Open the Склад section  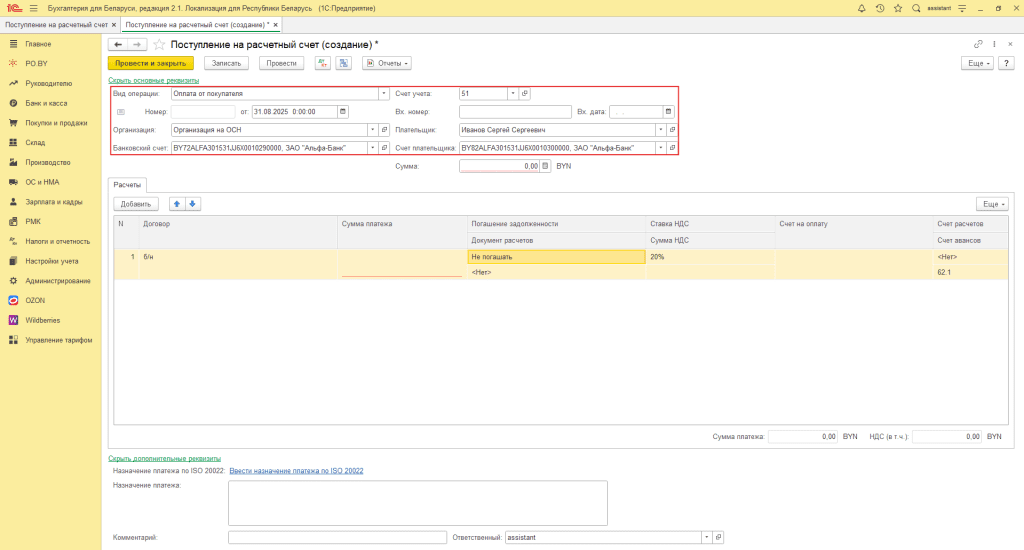(x=35, y=142)
